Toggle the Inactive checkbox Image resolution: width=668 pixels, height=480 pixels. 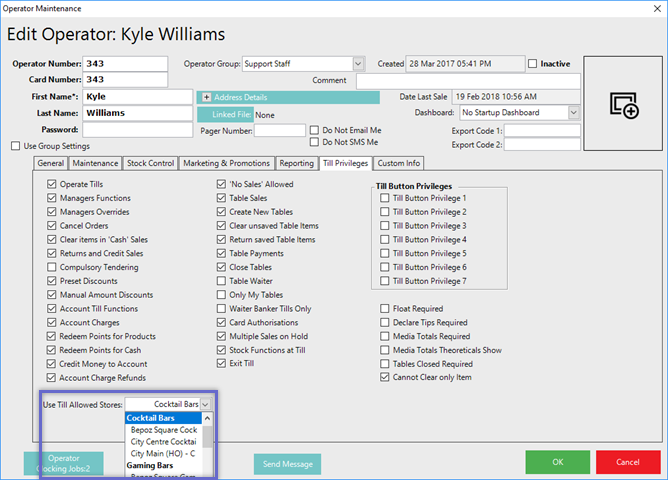pyautogui.click(x=533, y=64)
